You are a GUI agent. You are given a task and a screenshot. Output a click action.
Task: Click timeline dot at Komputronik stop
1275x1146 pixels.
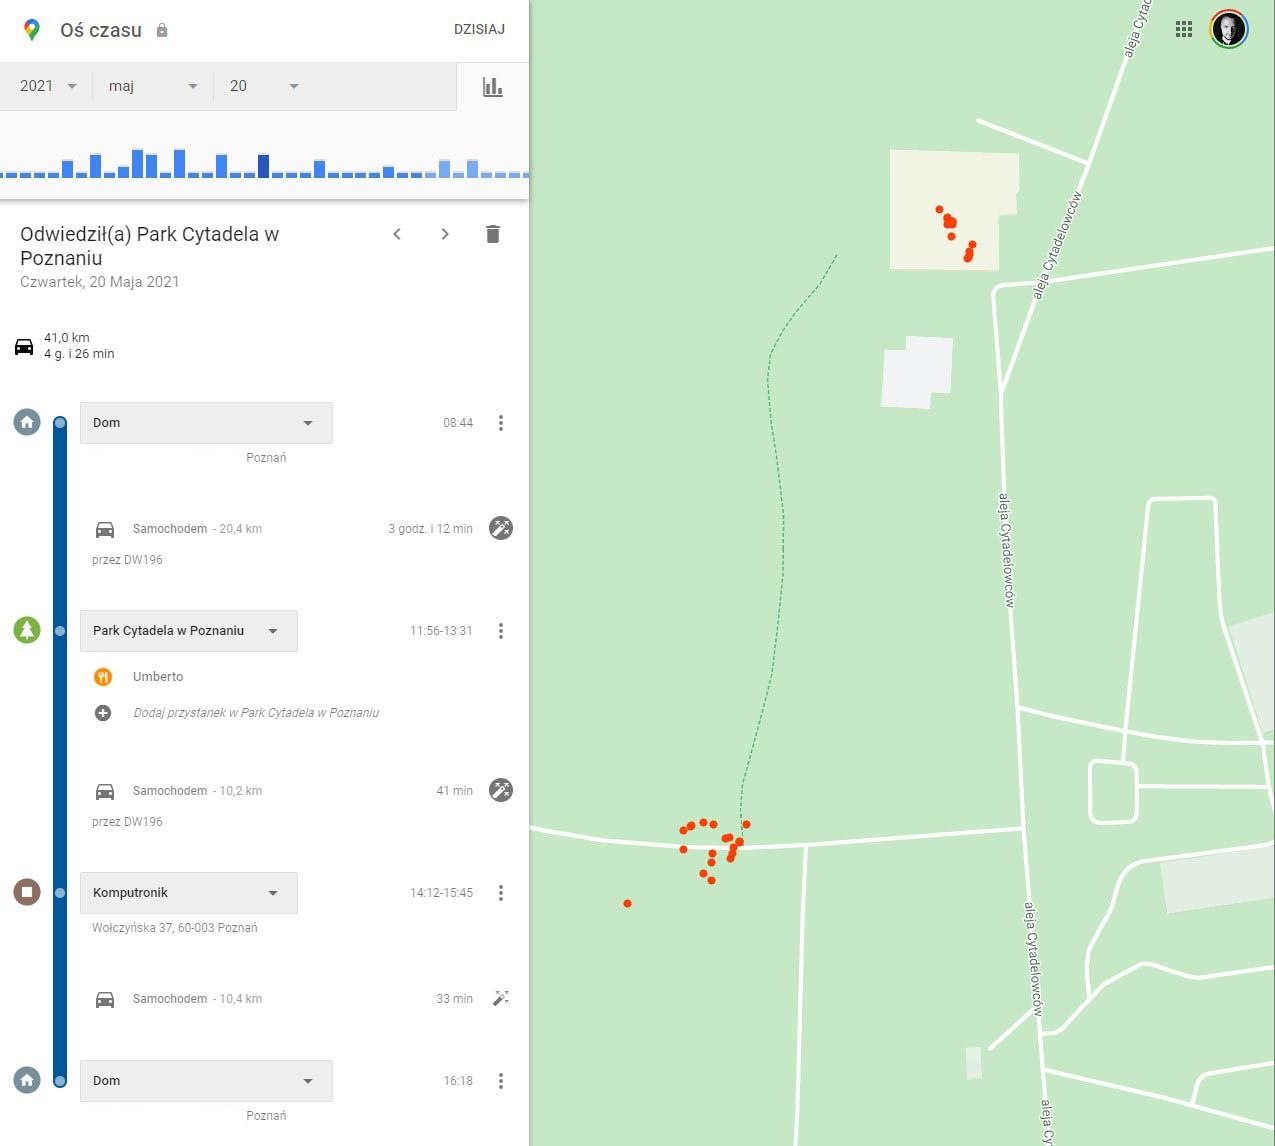tap(60, 892)
